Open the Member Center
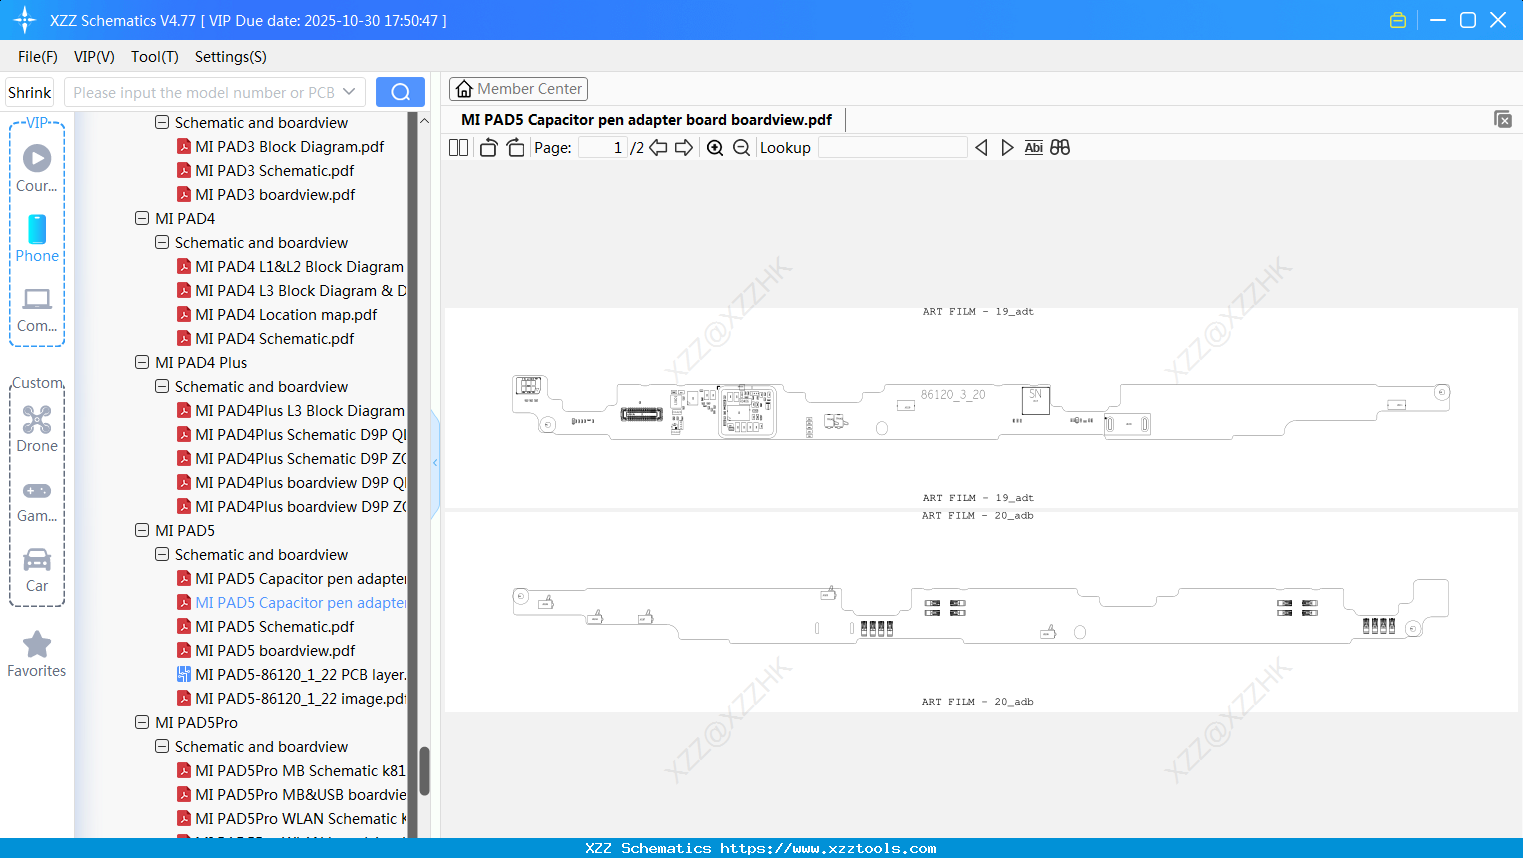 518,89
